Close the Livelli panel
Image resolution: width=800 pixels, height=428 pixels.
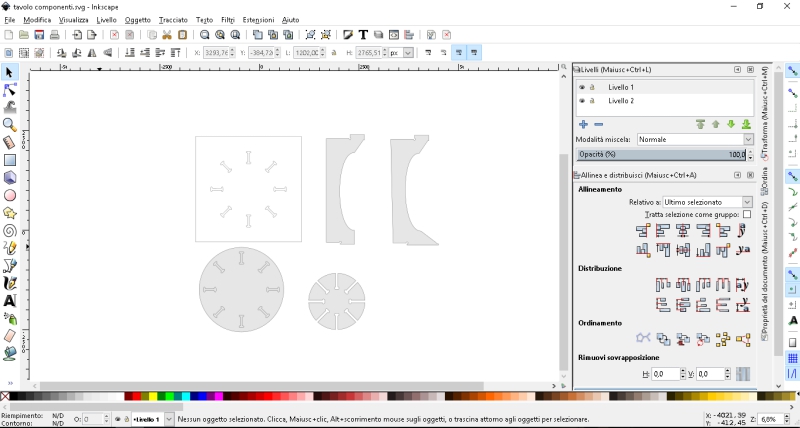tap(751, 69)
